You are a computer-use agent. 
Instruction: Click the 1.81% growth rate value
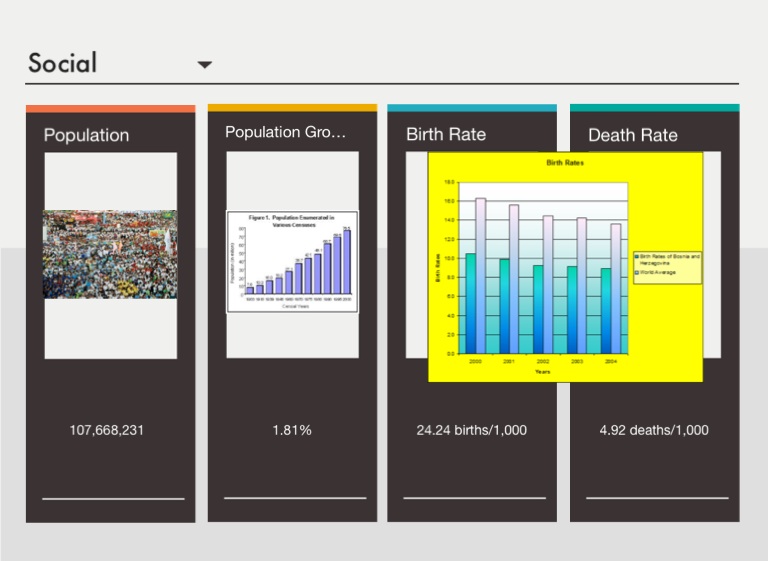pos(292,430)
